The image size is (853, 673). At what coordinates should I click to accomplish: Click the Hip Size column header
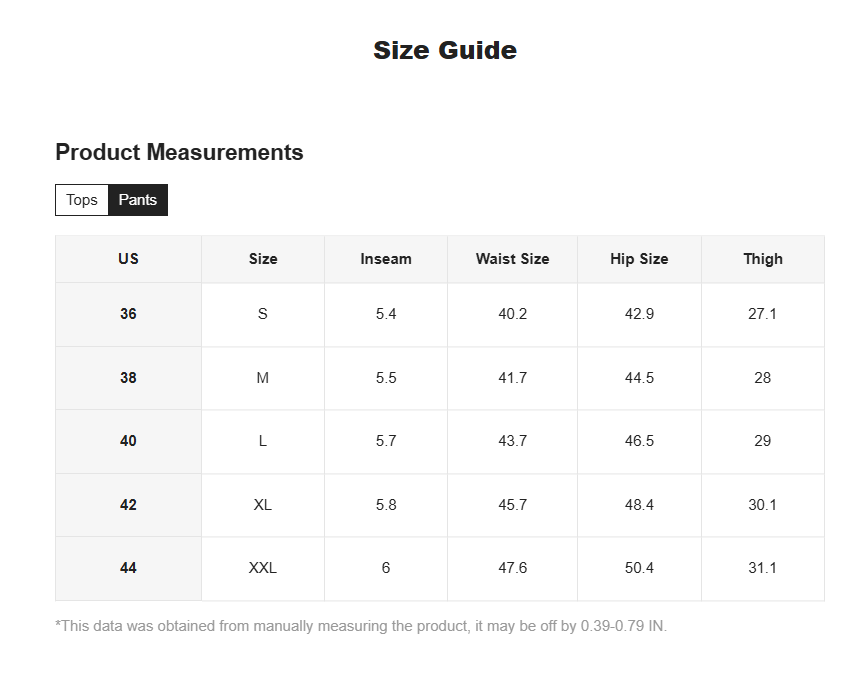[x=639, y=259]
